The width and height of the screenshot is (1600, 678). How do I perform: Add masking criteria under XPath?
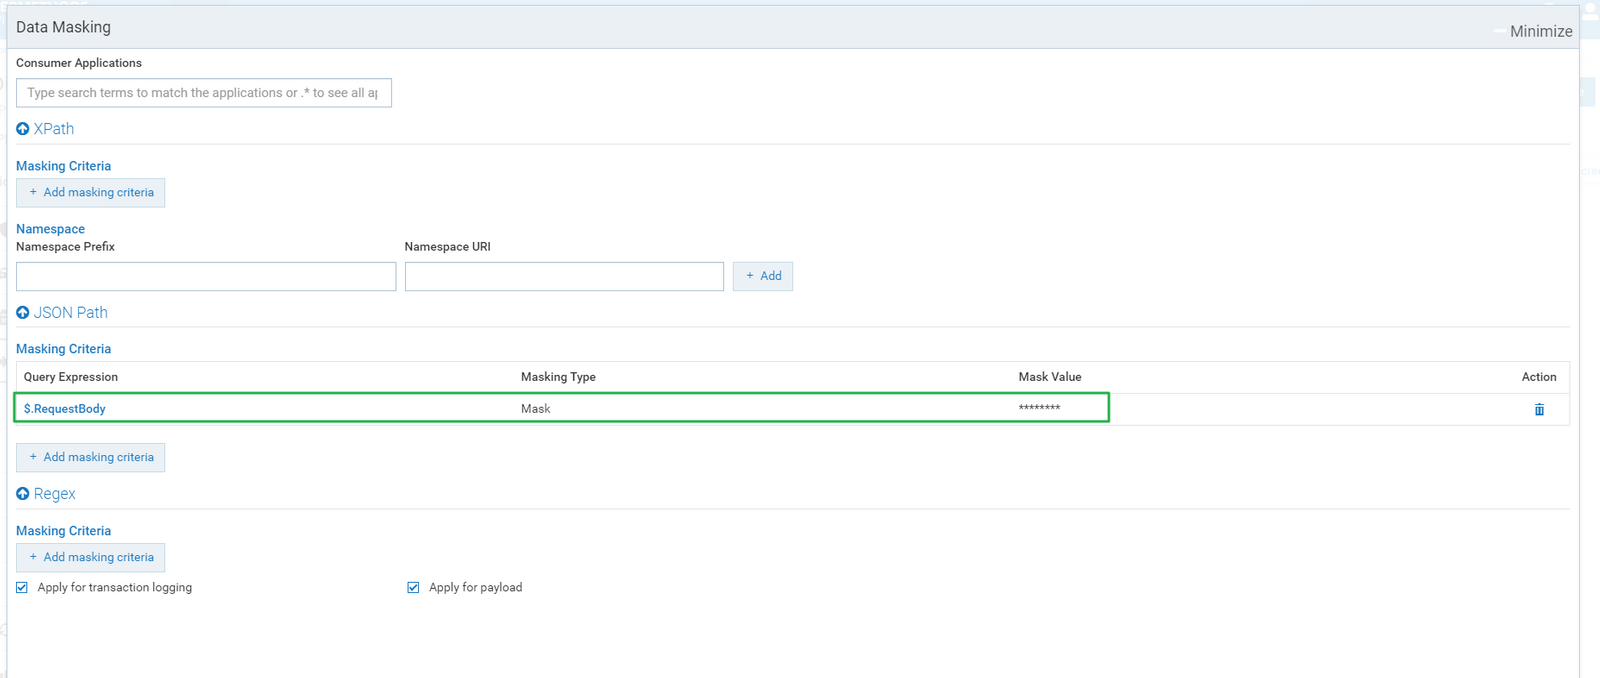point(91,193)
